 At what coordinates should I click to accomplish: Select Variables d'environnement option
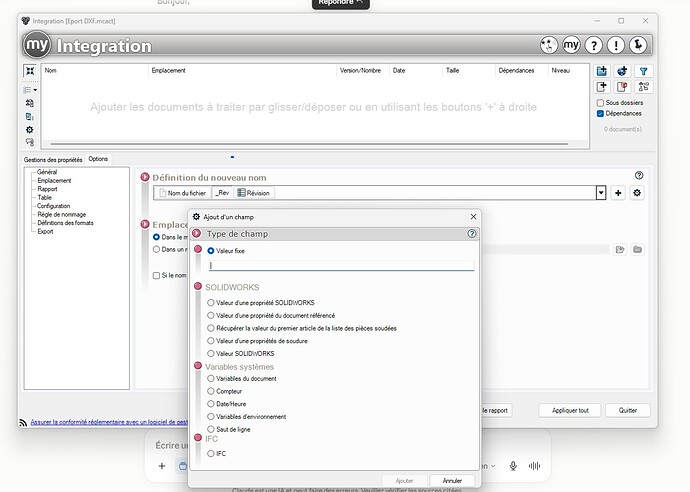(x=211, y=417)
